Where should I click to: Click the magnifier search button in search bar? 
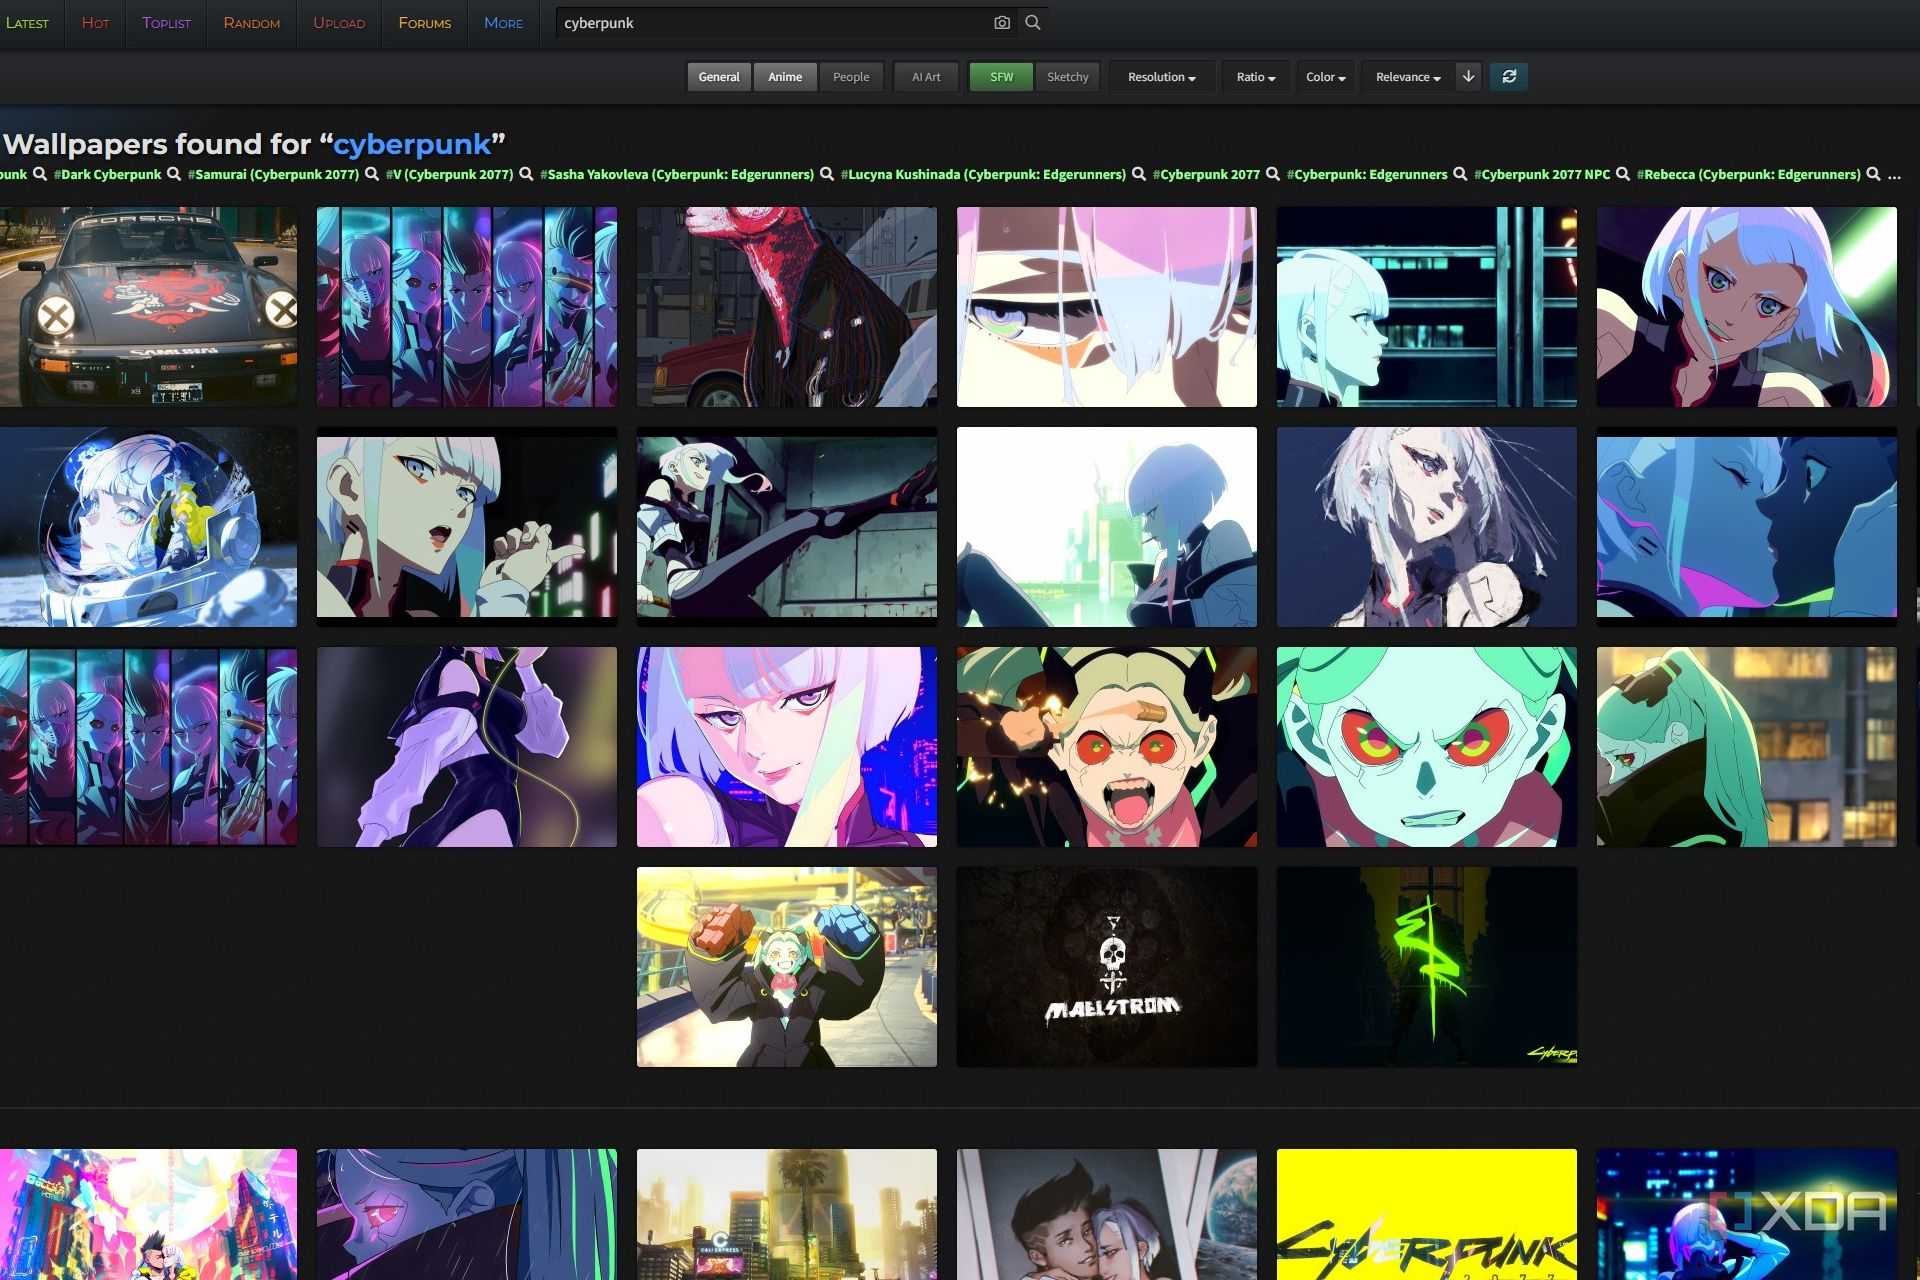1033,22
